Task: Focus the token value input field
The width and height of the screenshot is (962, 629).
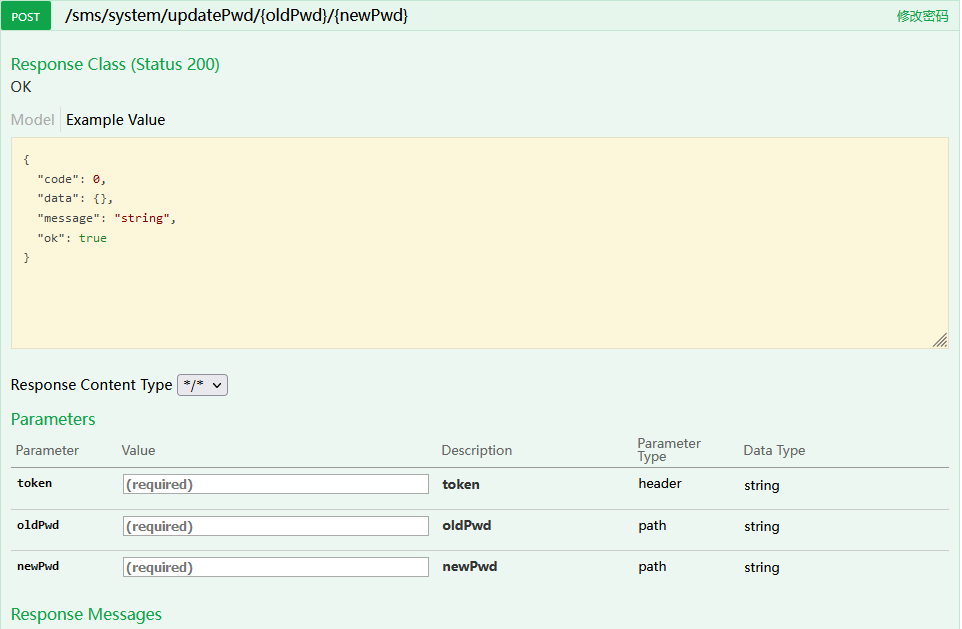Action: click(x=275, y=484)
